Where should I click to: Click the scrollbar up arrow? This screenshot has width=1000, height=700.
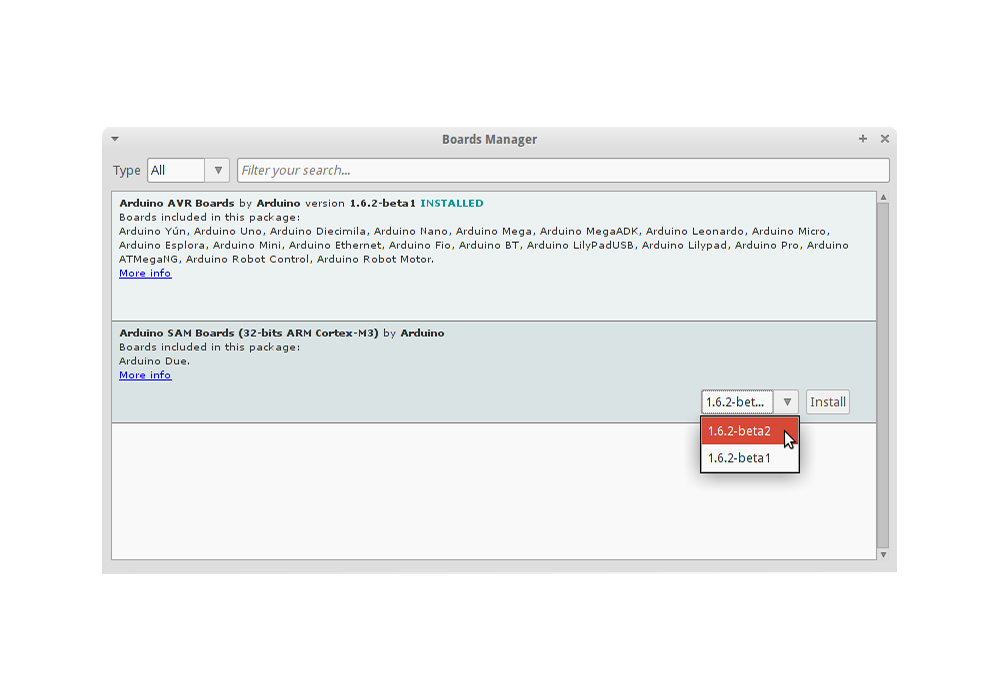pyautogui.click(x=883, y=197)
